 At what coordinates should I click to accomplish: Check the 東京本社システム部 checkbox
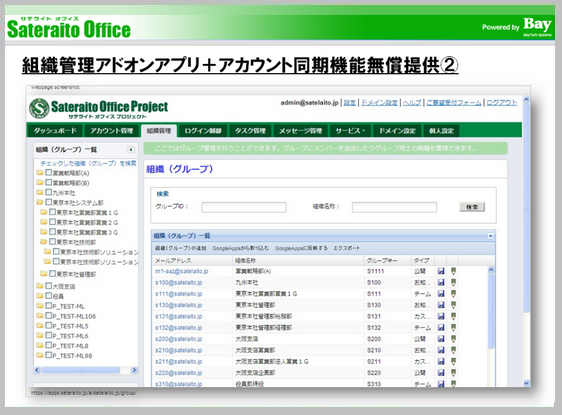[49, 202]
